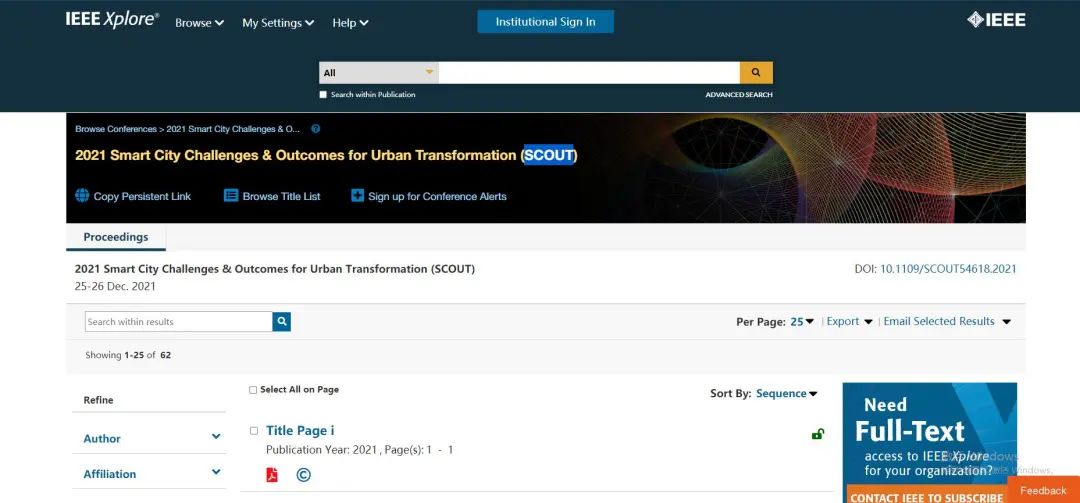Click Publication Year: 2021 text

point(322,450)
